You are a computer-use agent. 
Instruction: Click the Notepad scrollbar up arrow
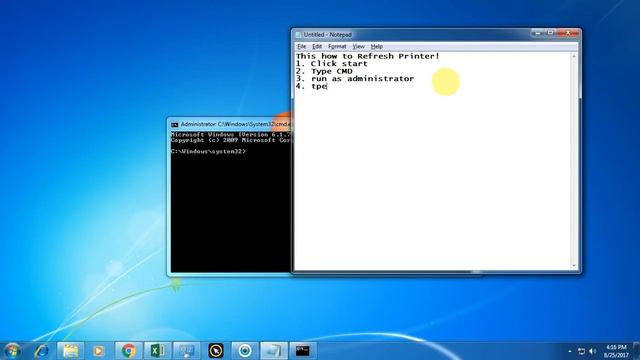coord(574,56)
